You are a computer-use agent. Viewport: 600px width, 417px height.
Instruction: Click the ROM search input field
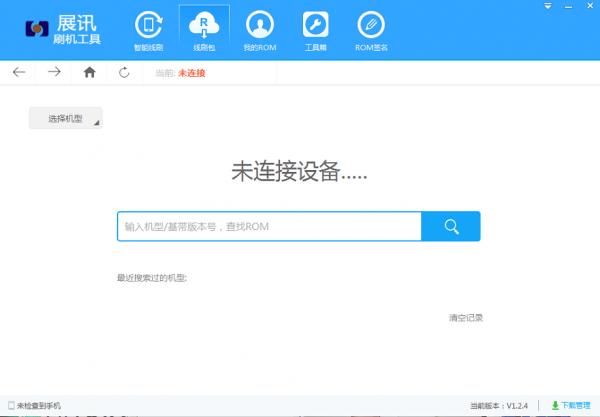[268, 226]
